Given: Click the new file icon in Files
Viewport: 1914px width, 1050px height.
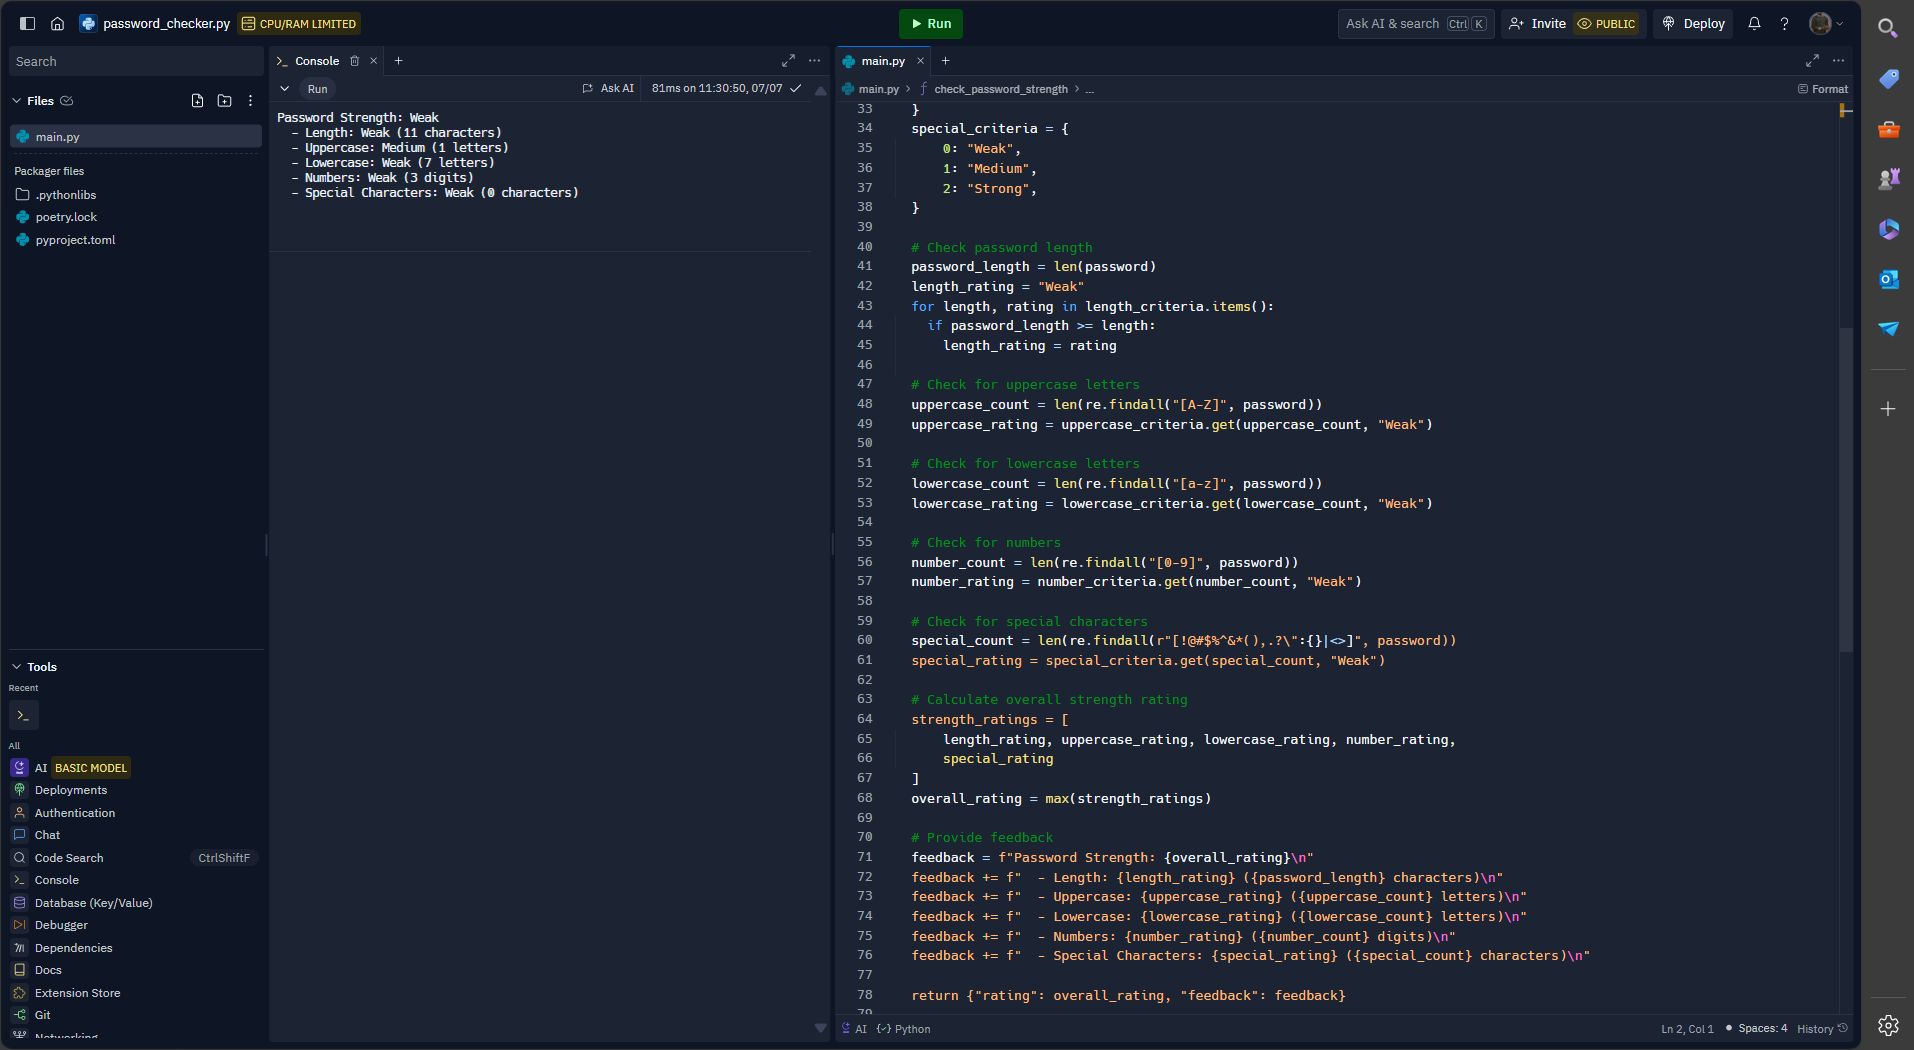Looking at the screenshot, I should point(197,101).
